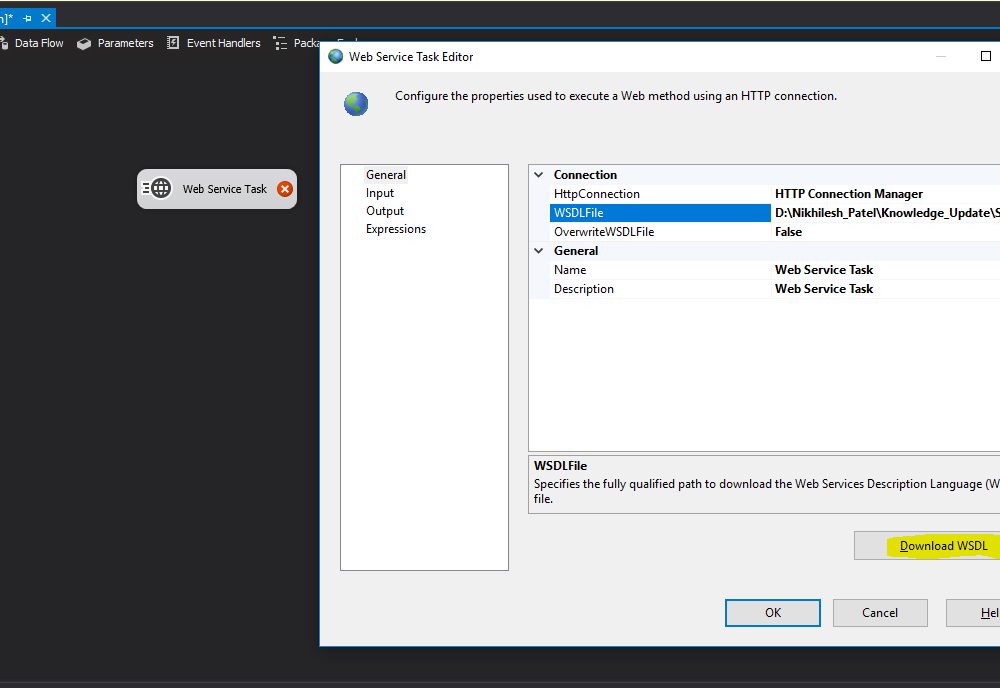Collapse the Connection property group
Viewport: 1000px width, 688px height.
pos(539,175)
